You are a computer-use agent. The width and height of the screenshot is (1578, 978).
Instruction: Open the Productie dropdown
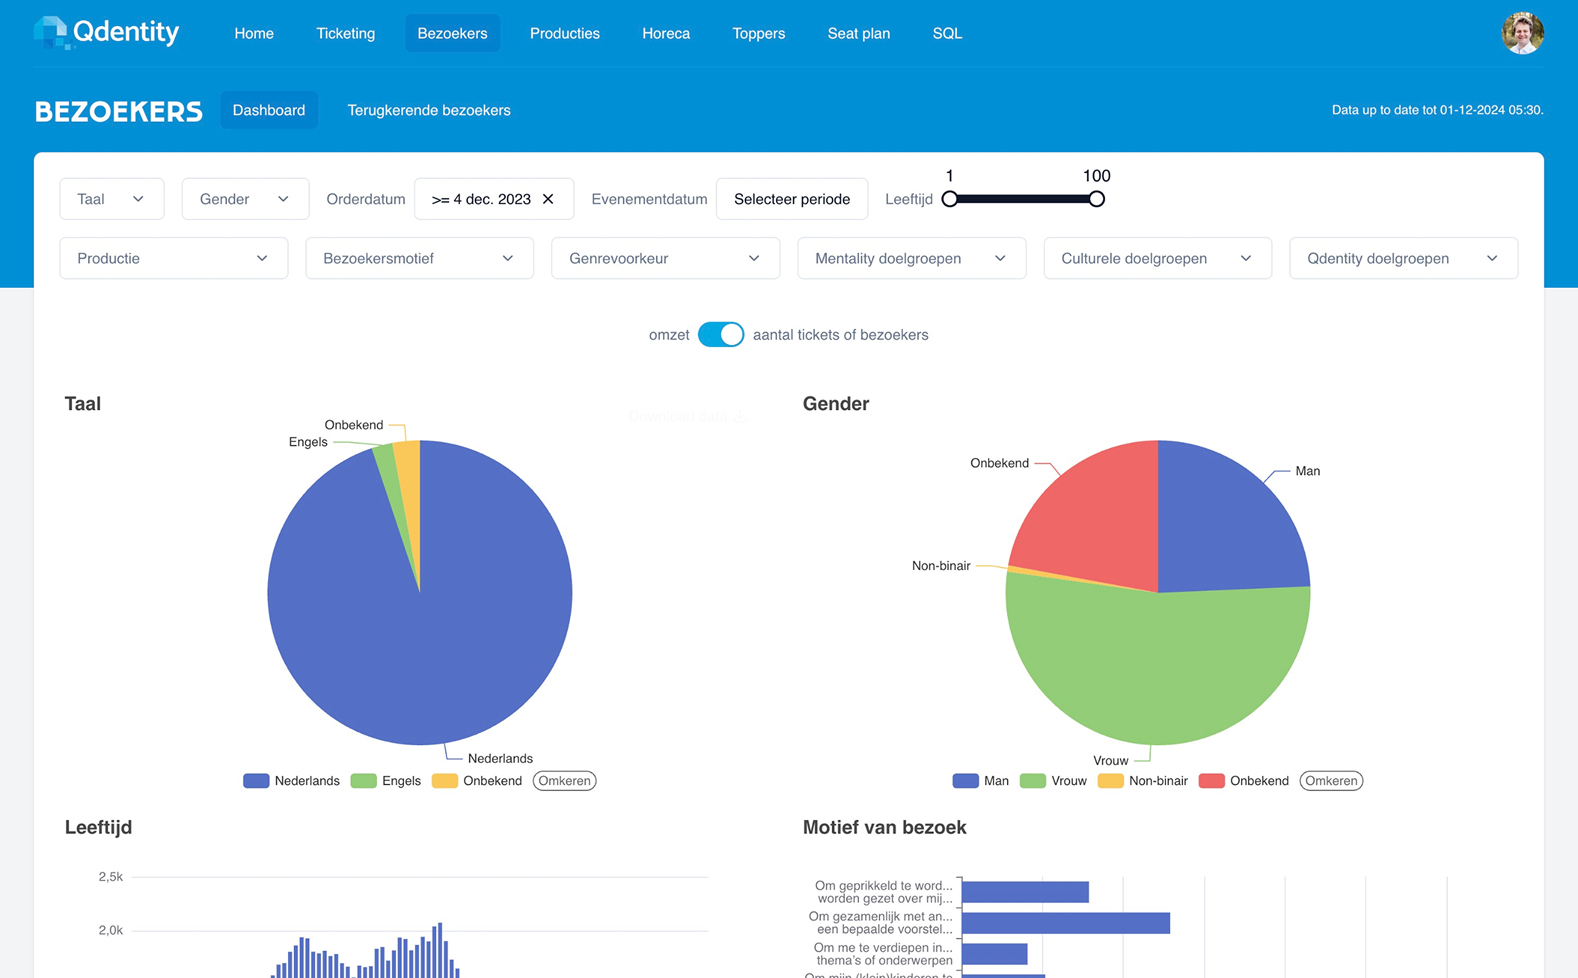(173, 259)
